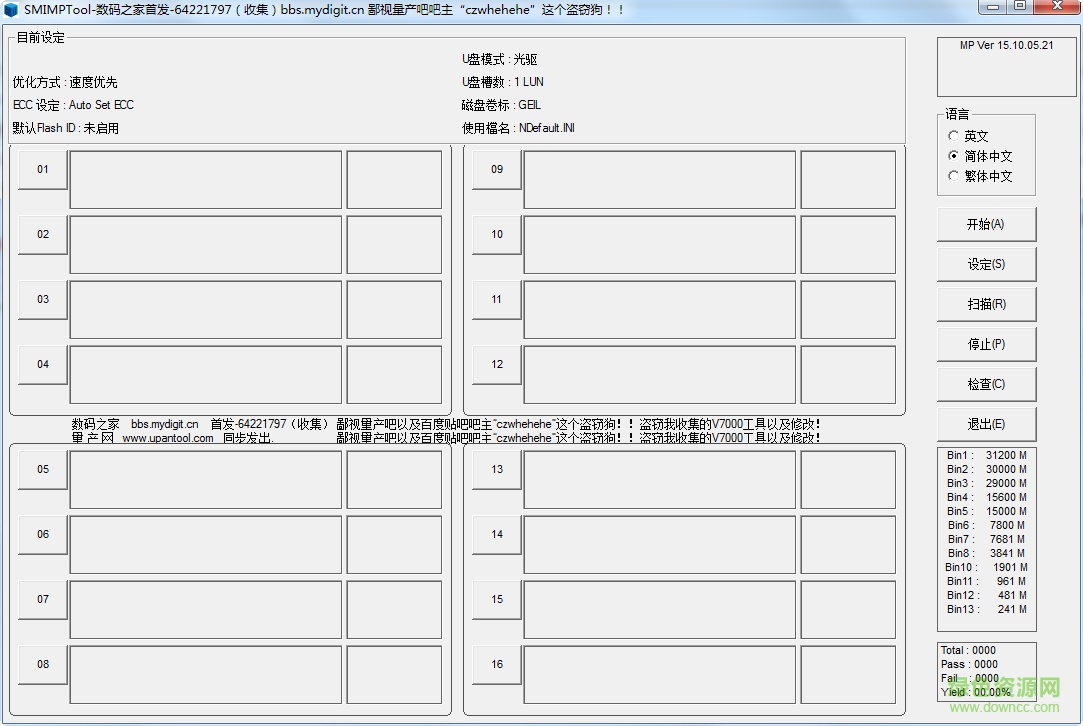The height and width of the screenshot is (726, 1083).
Task: Click the Bin13 : 241 M entry
Action: click(986, 609)
